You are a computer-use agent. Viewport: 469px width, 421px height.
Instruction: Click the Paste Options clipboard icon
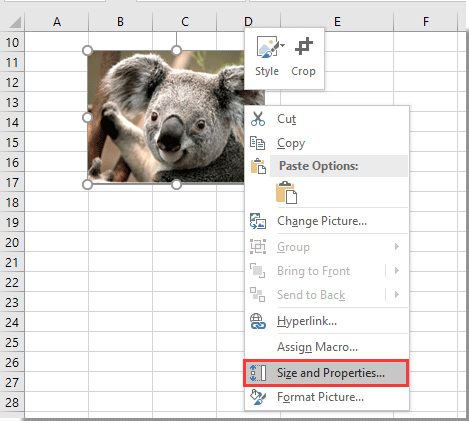coord(258,166)
